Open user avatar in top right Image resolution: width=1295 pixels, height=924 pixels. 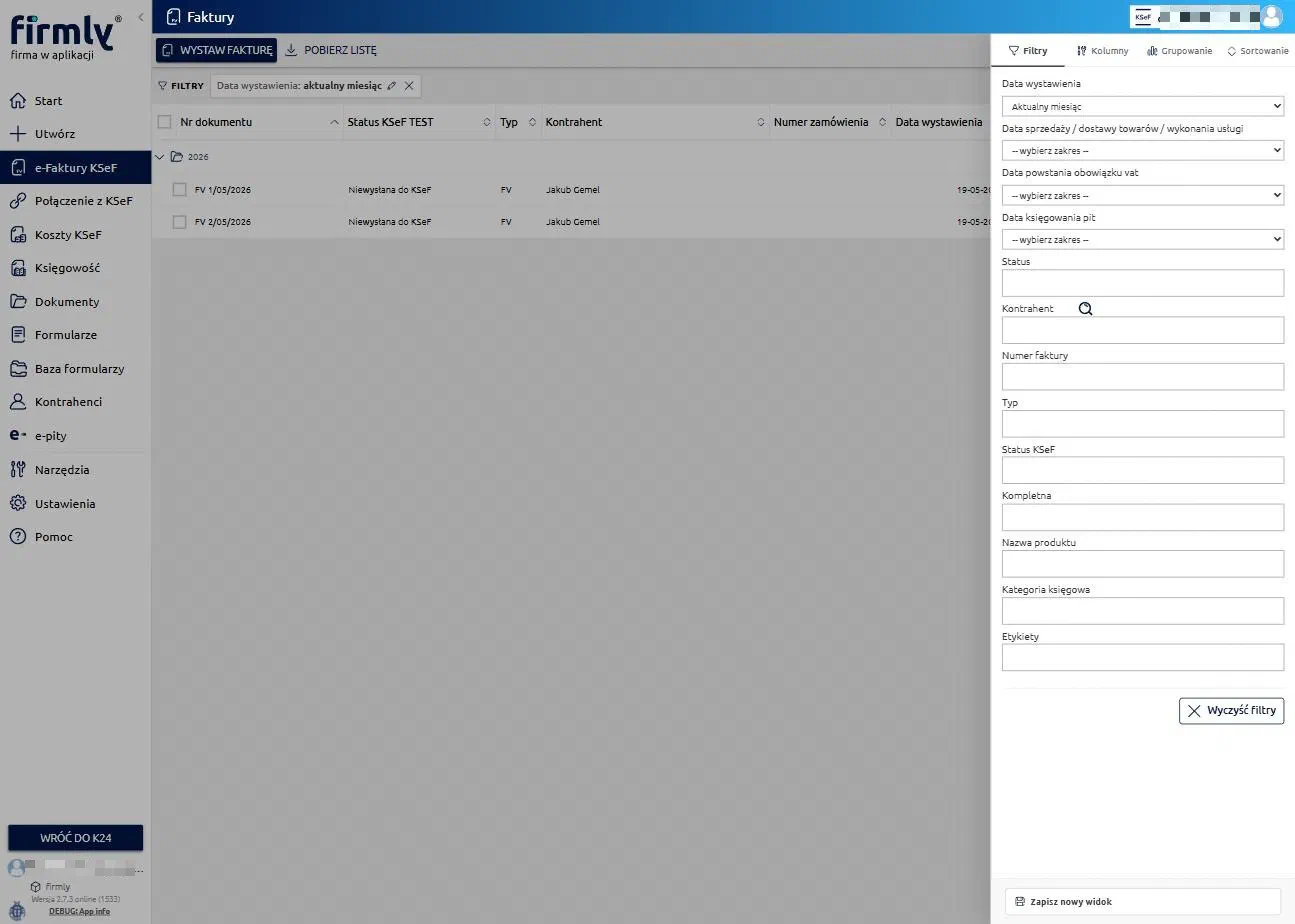pyautogui.click(x=1271, y=16)
